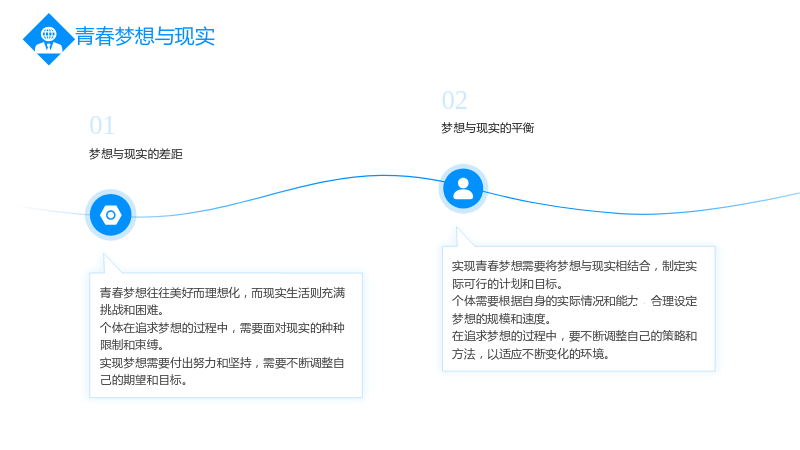Screen dimensions: 800x450
Task: Click the blue diamond shape behind the logo
Action: [49, 39]
